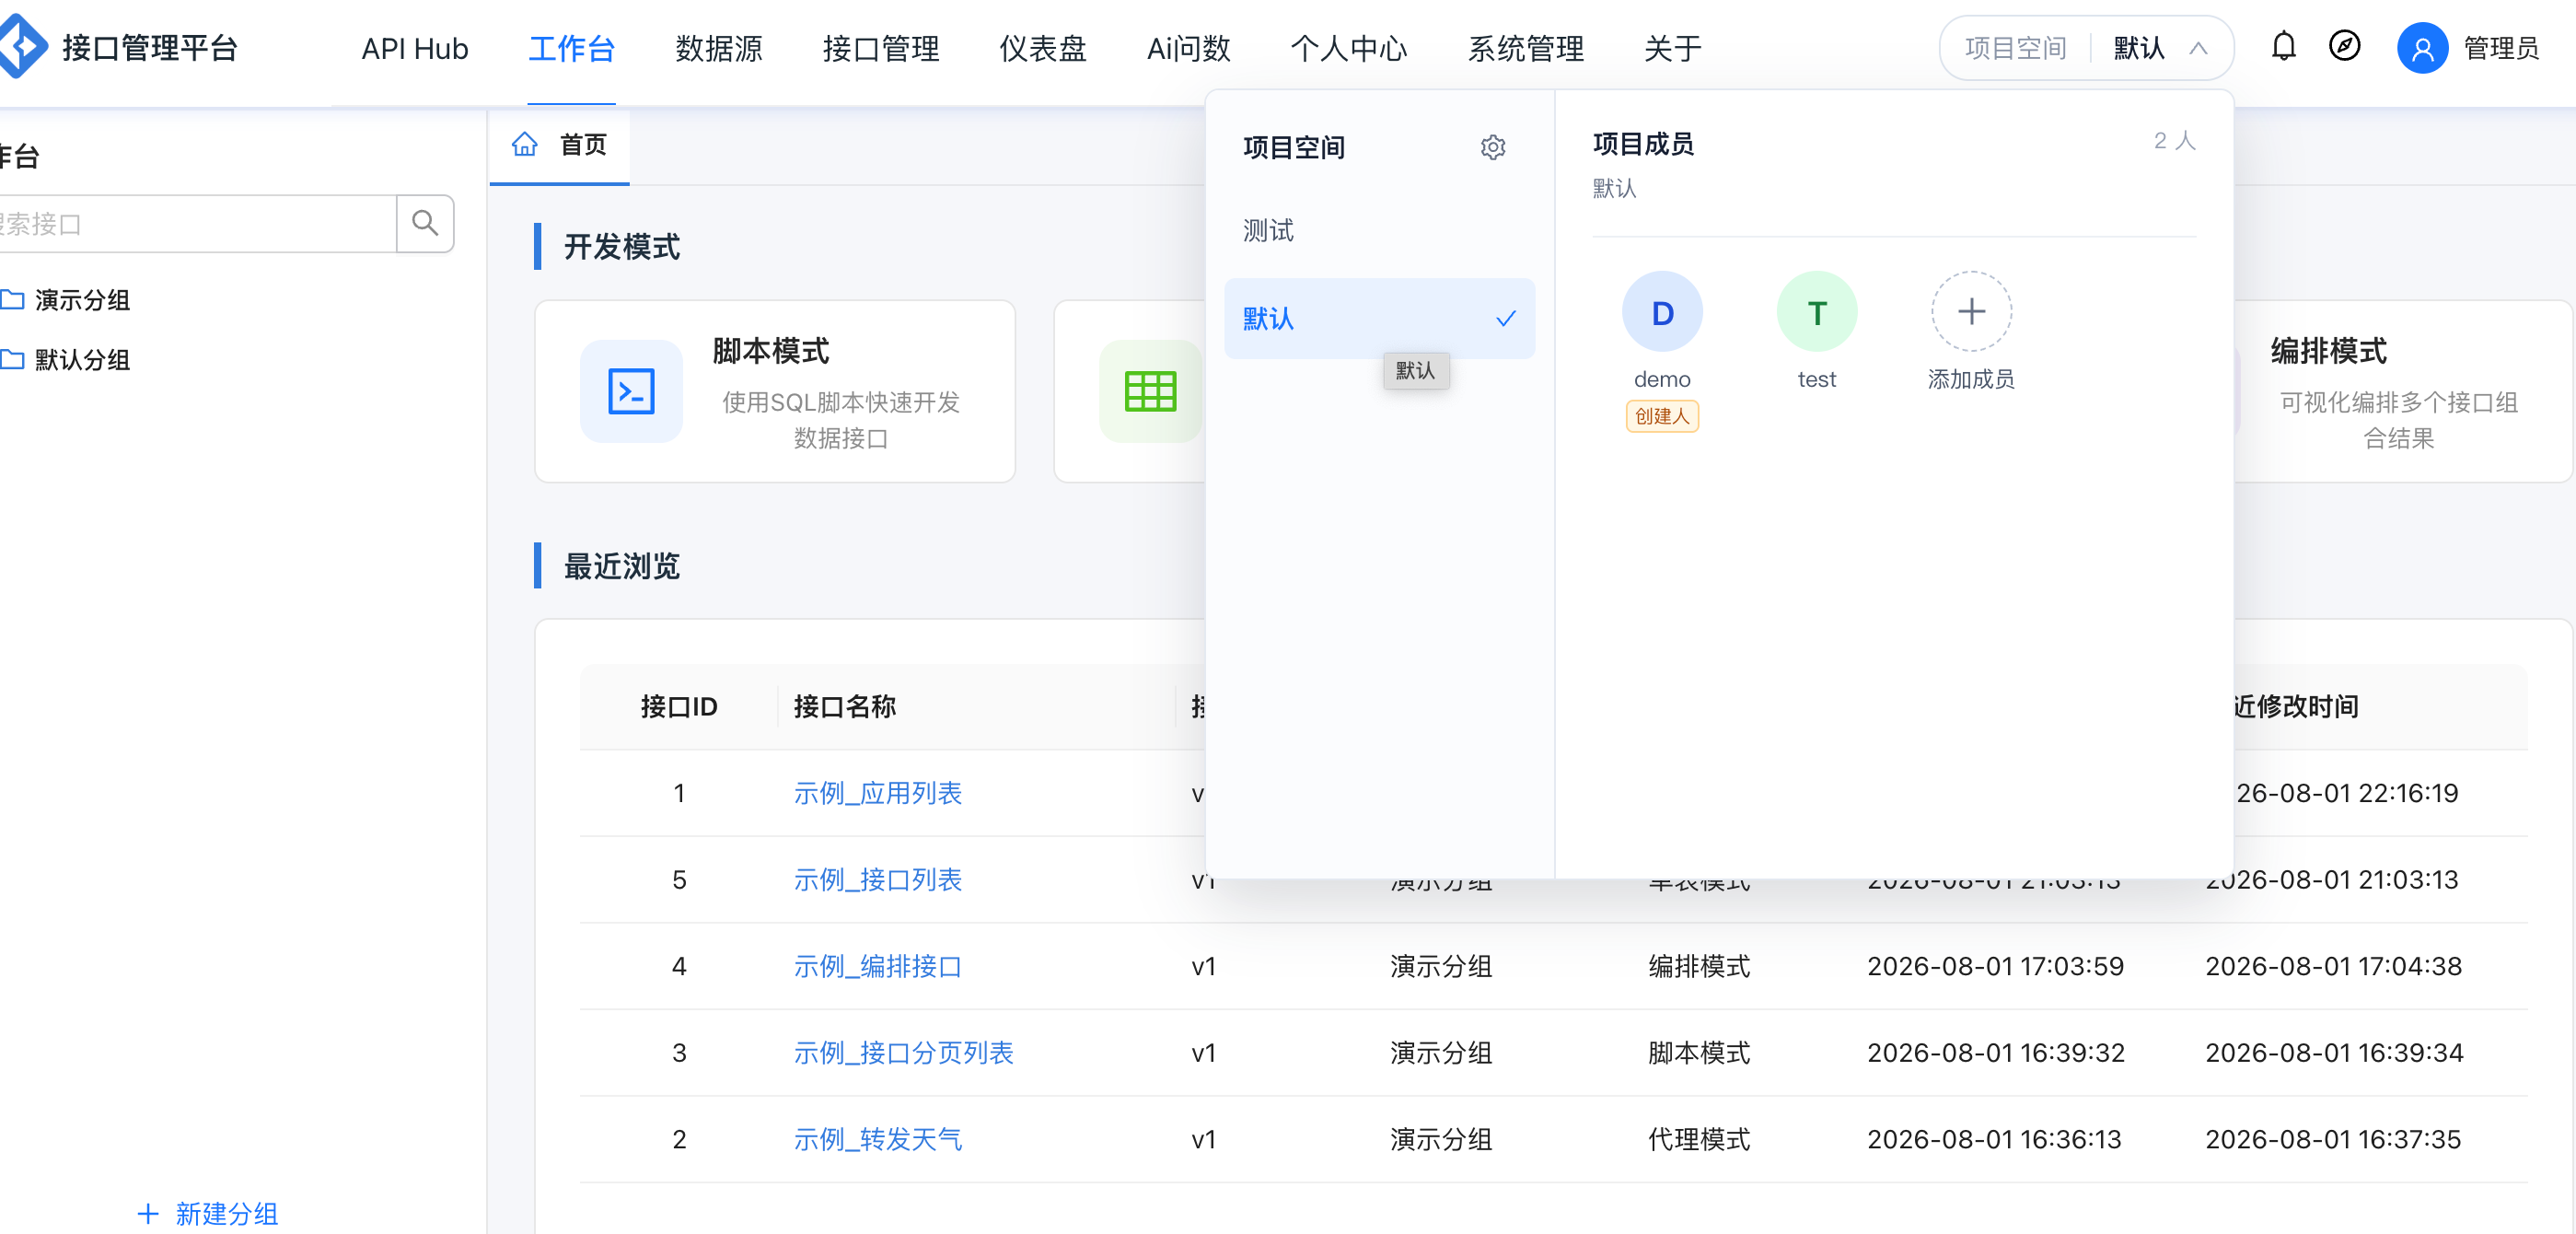Select the 测试 project space
Image resolution: width=2576 pixels, height=1234 pixels.
click(x=1379, y=231)
